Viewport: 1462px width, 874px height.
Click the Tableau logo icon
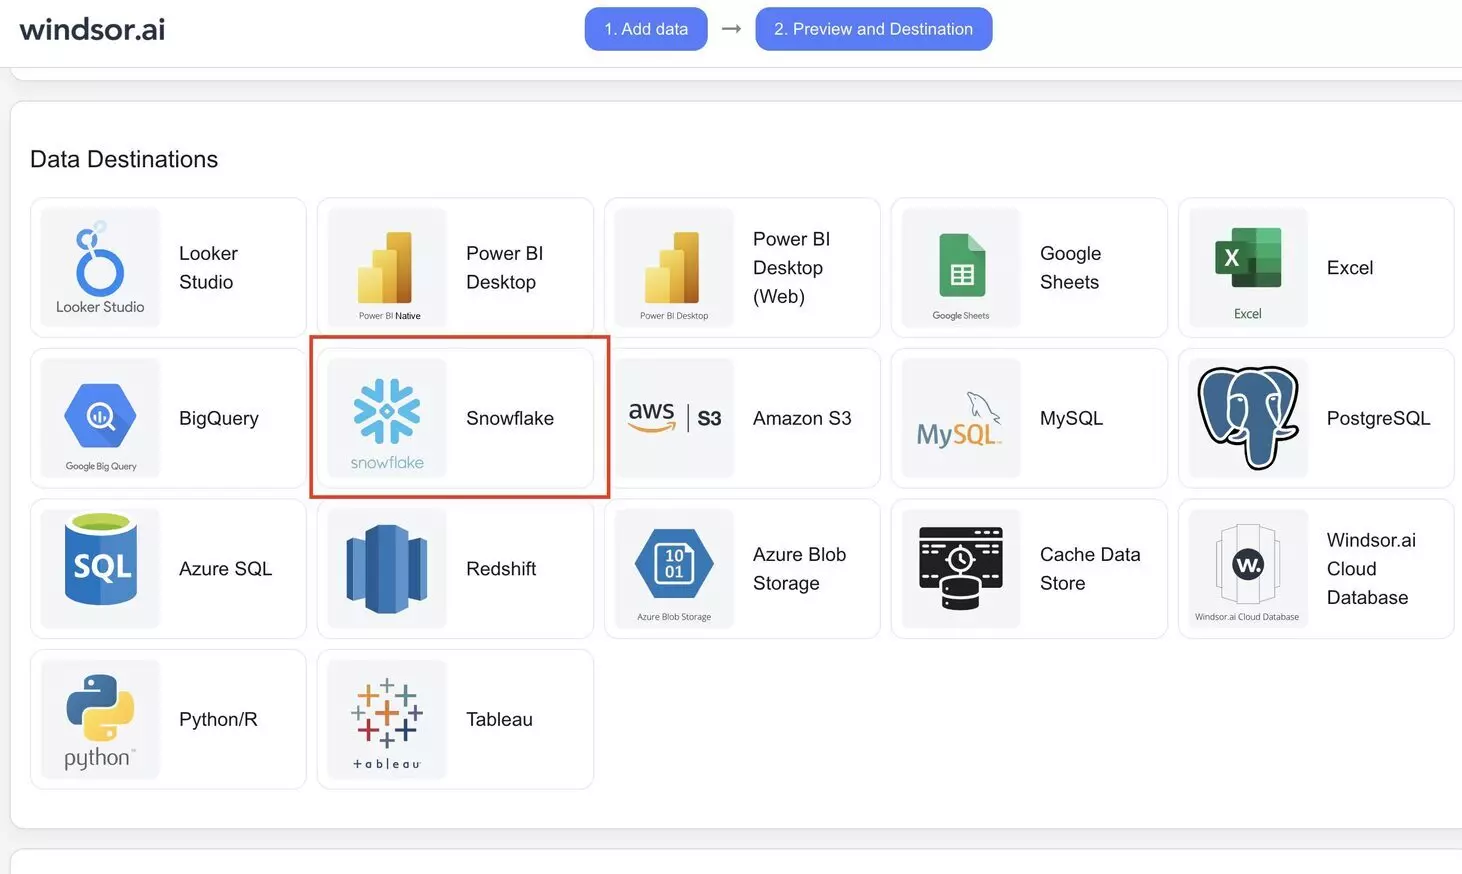point(387,719)
